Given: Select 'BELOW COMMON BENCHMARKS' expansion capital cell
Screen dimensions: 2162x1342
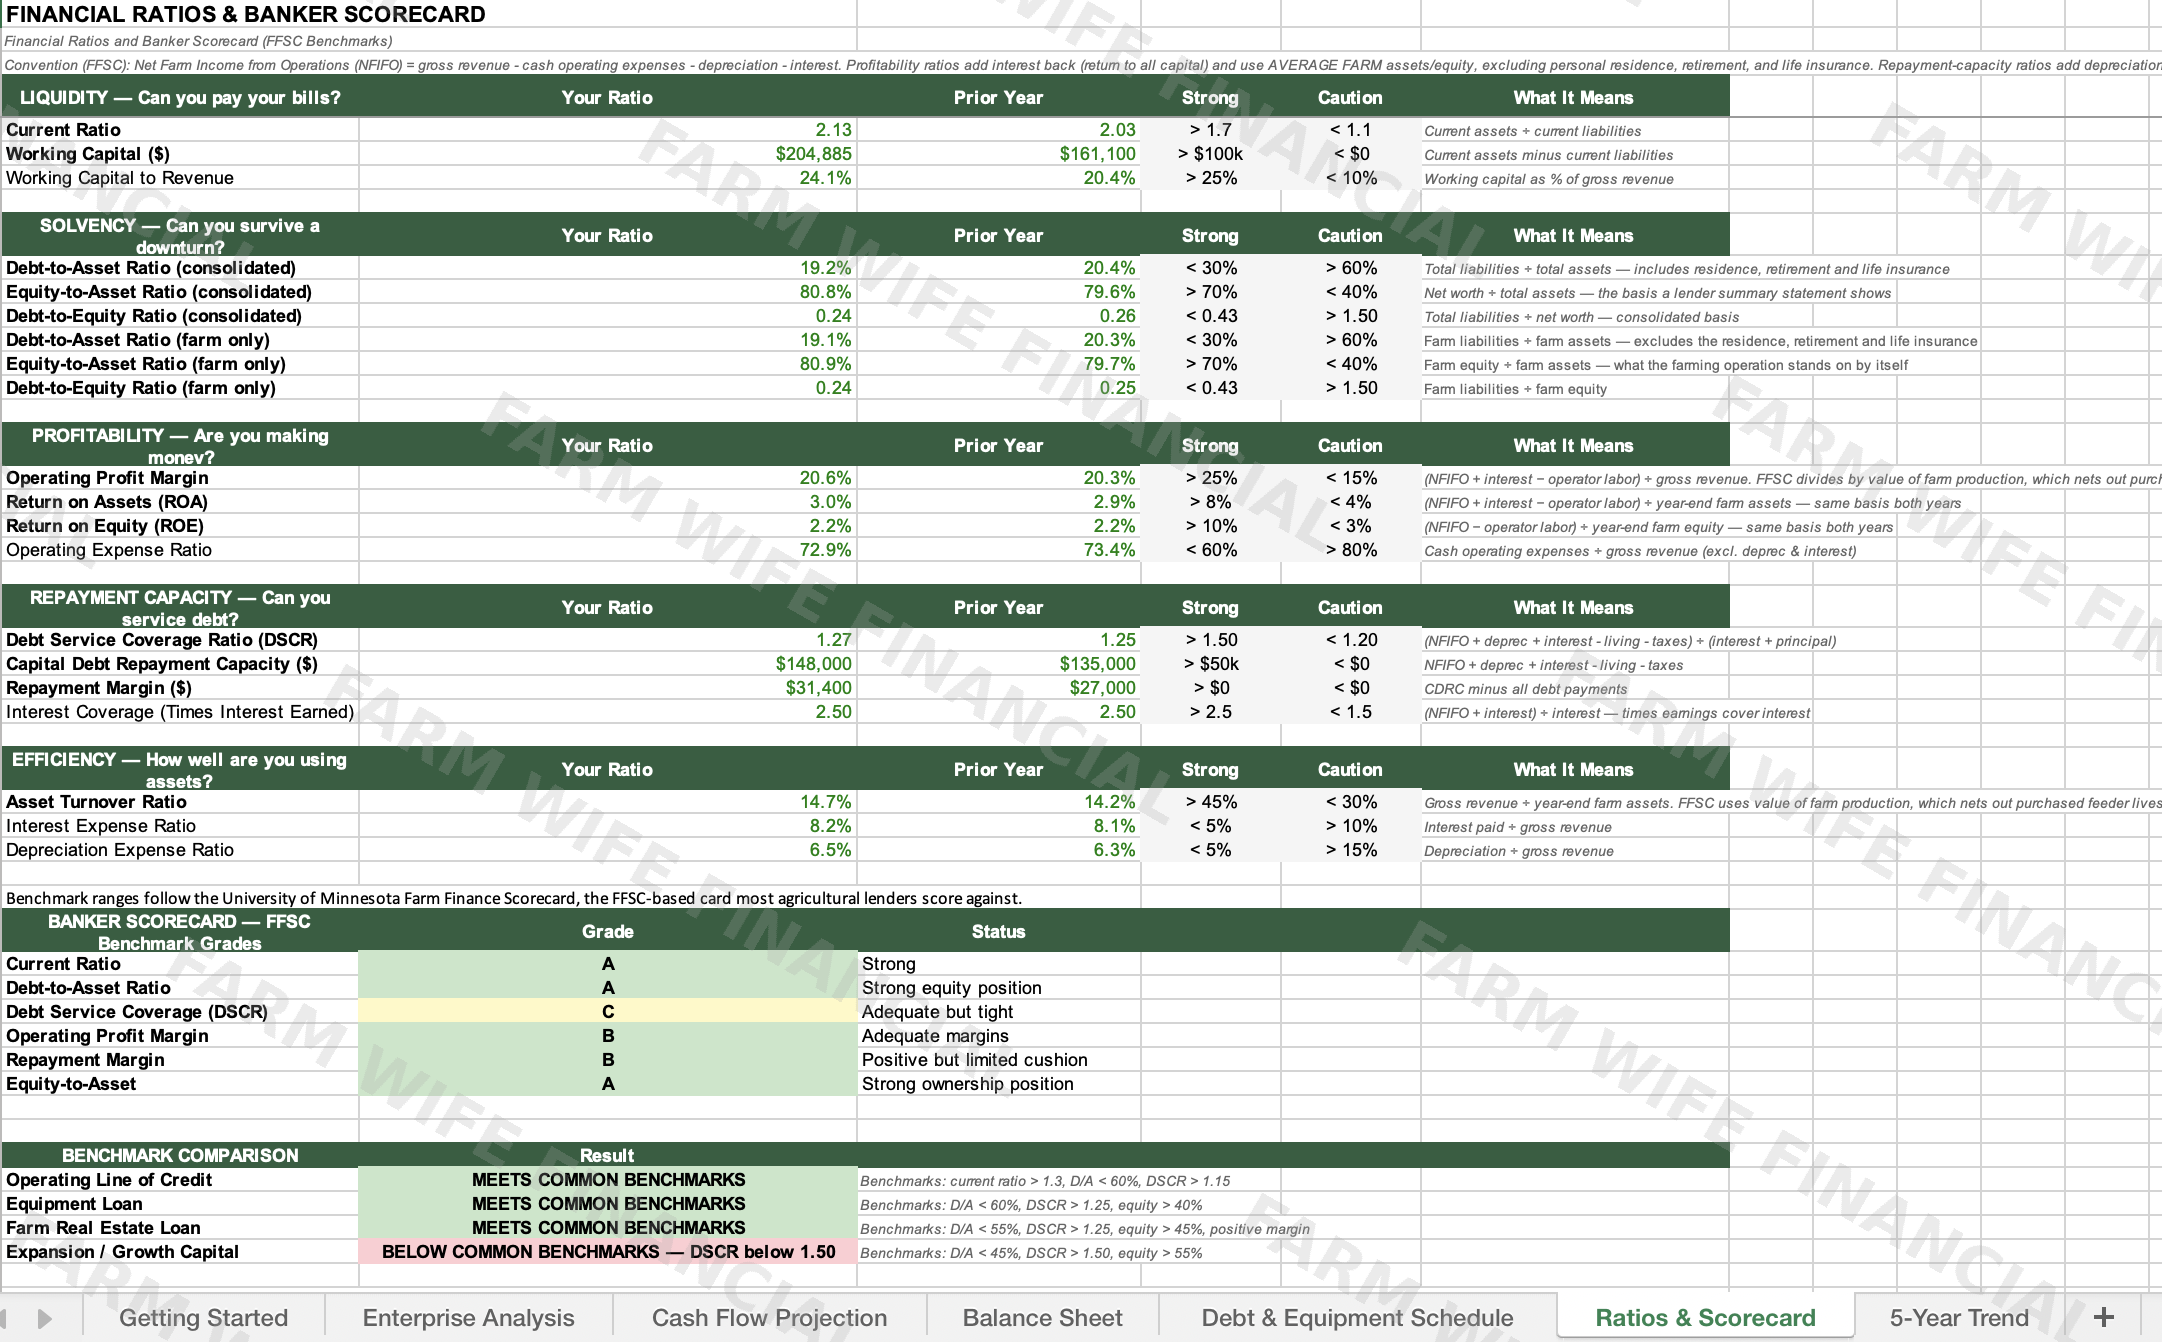Looking at the screenshot, I should click(x=607, y=1252).
